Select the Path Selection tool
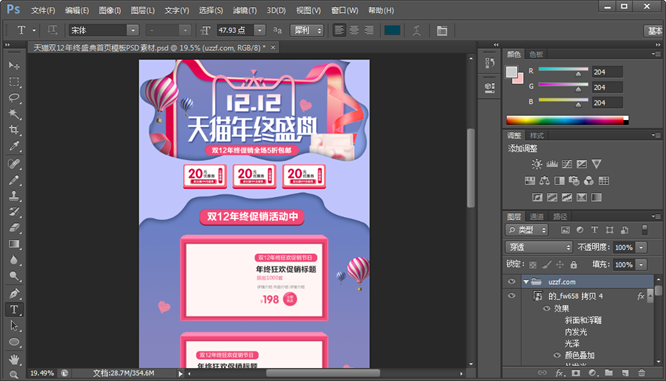The width and height of the screenshot is (666, 381). 14,326
